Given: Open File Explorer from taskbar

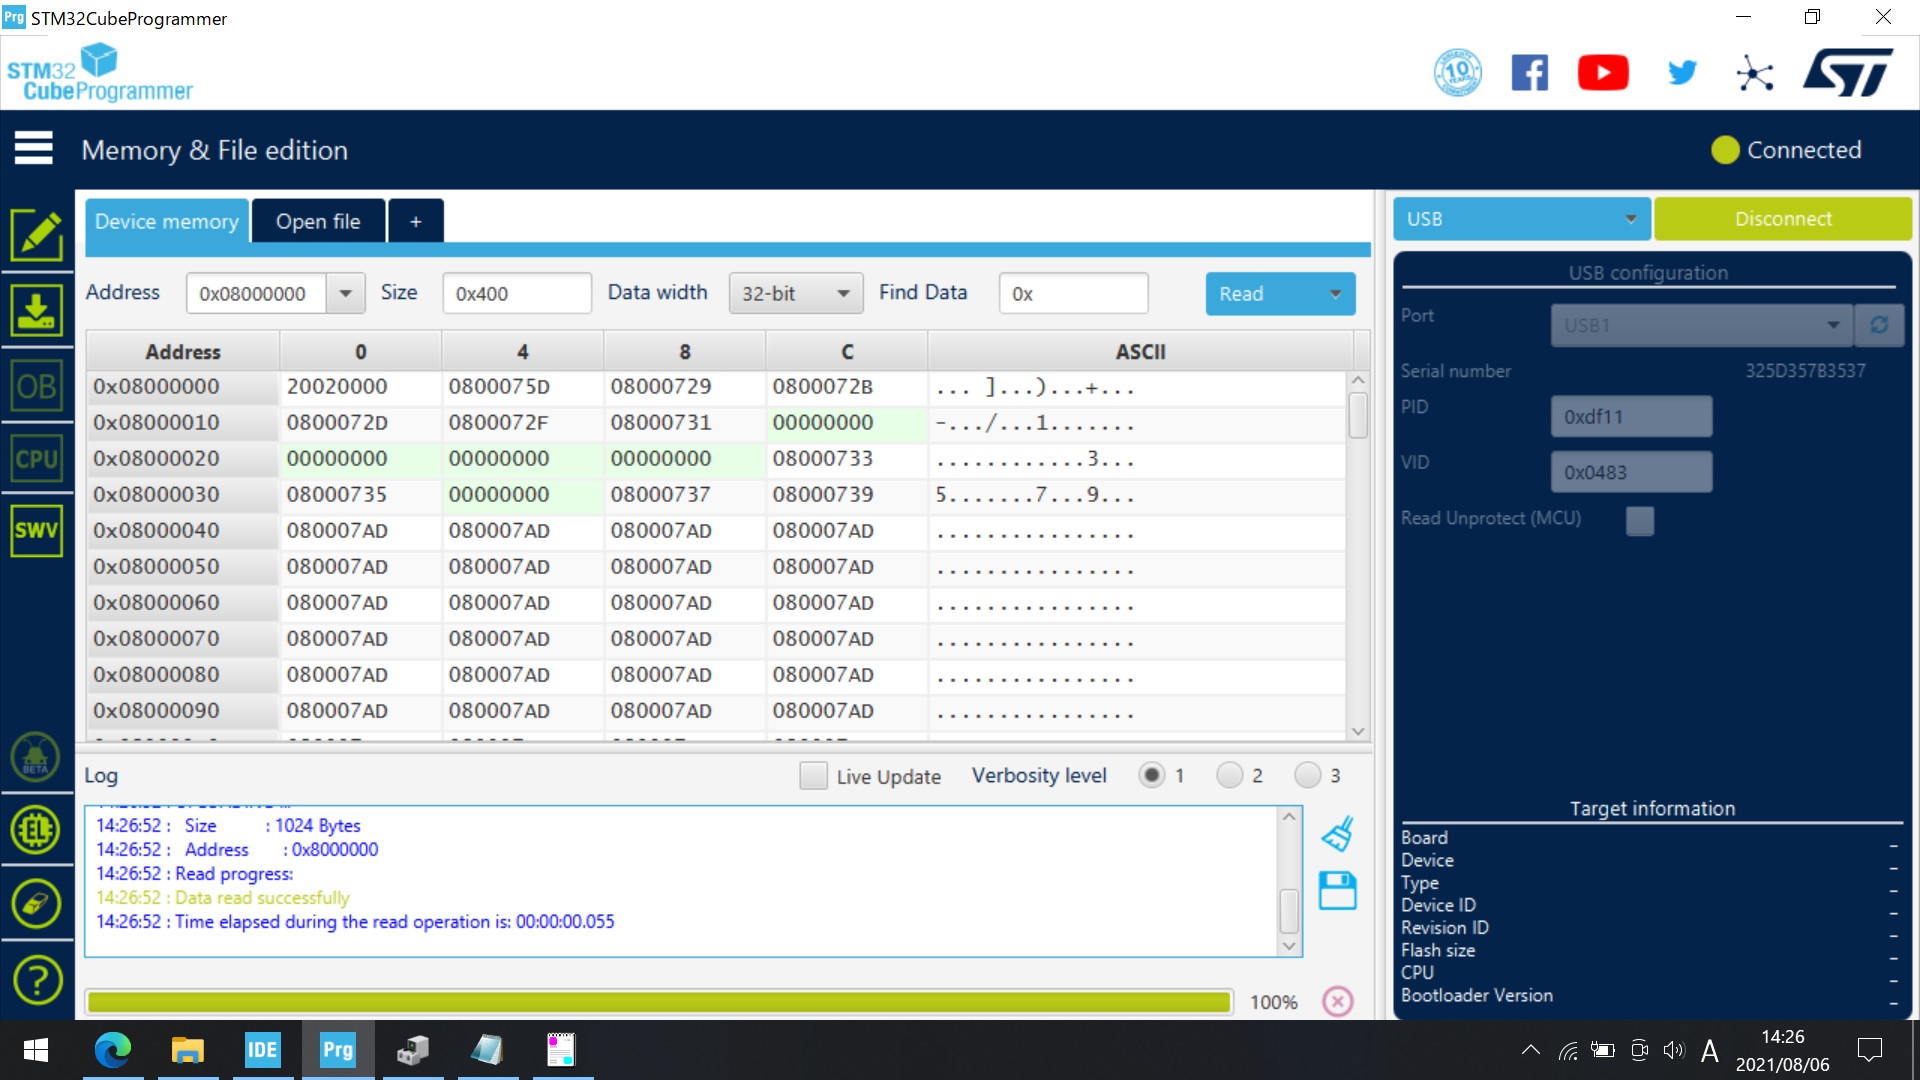Looking at the screenshot, I should pos(187,1050).
